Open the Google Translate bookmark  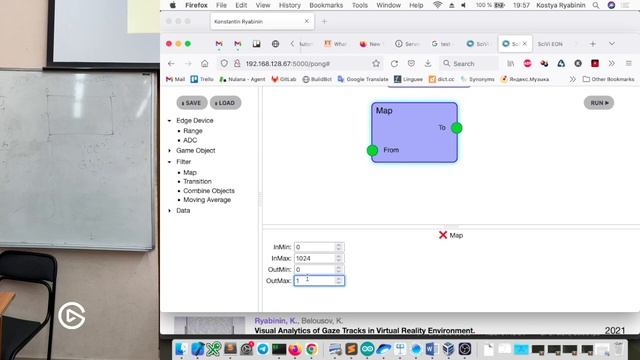(363, 79)
